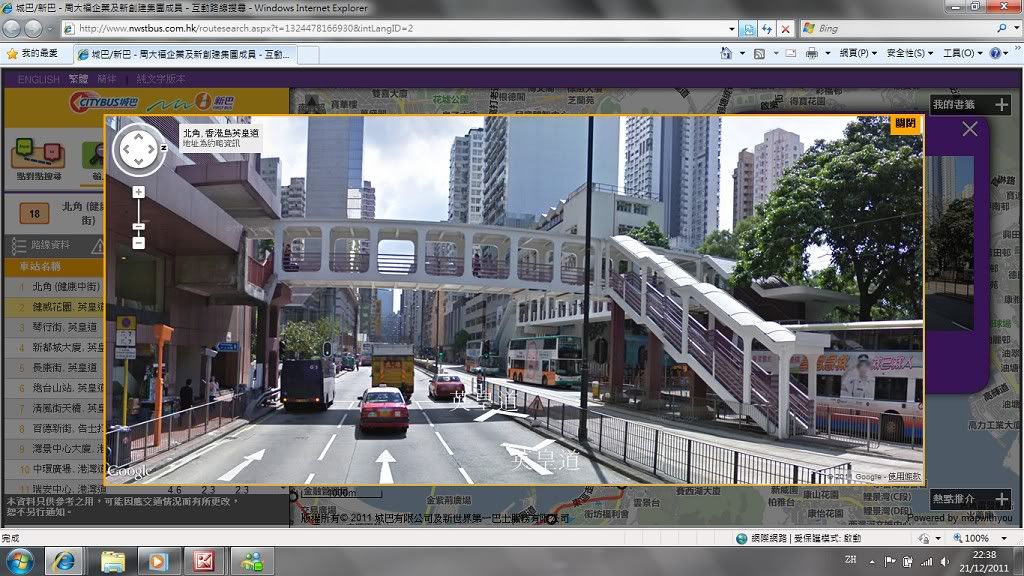Click the Action Center flag icon in tray
1024x576 pixels.
tap(889, 562)
